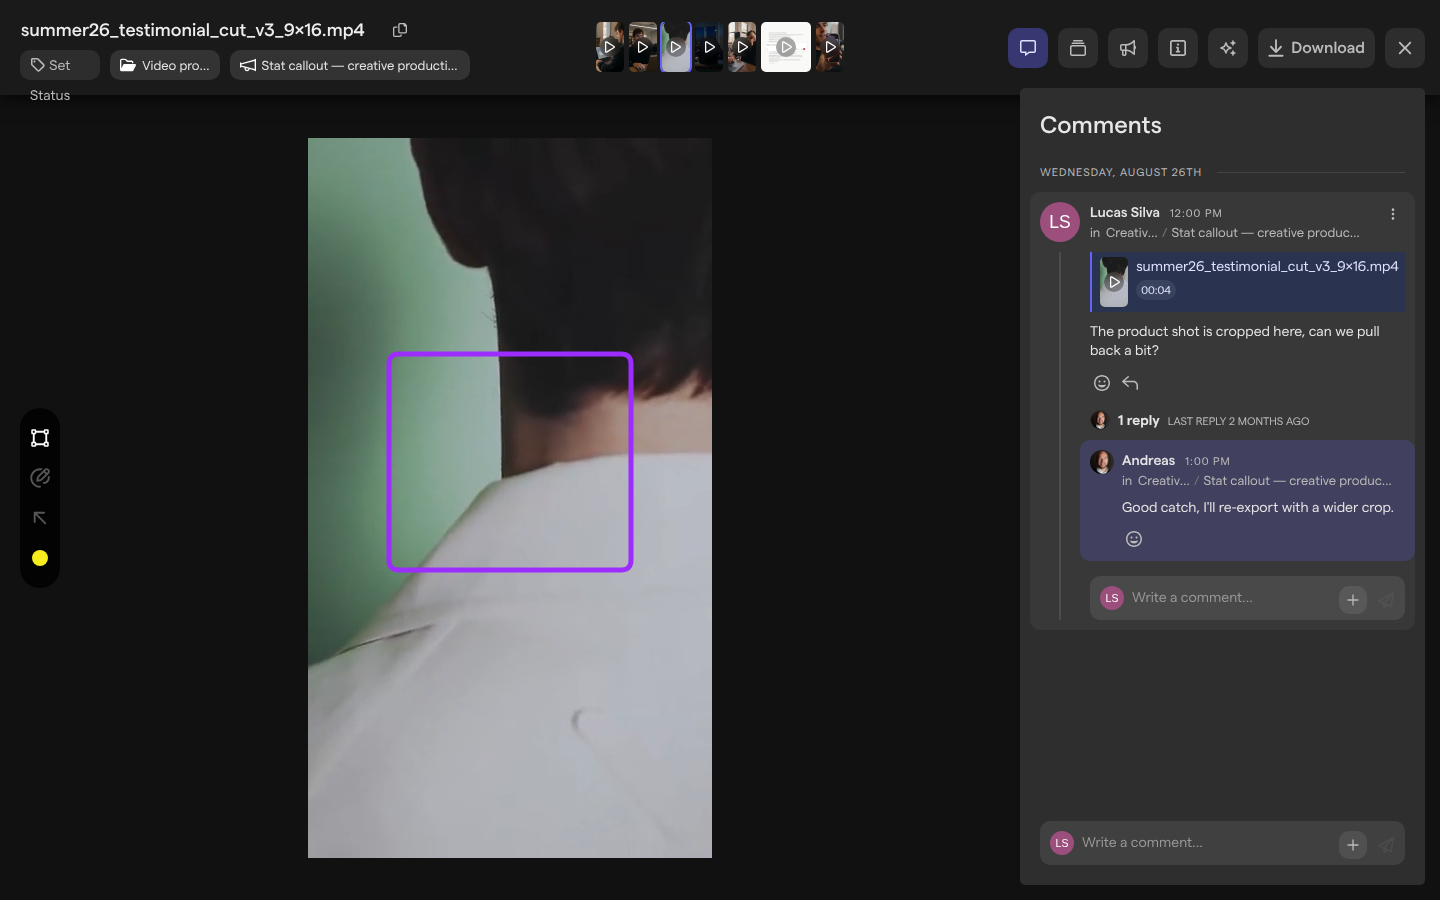
Task: Send the bottom comment with paper plane
Action: coord(1386,844)
